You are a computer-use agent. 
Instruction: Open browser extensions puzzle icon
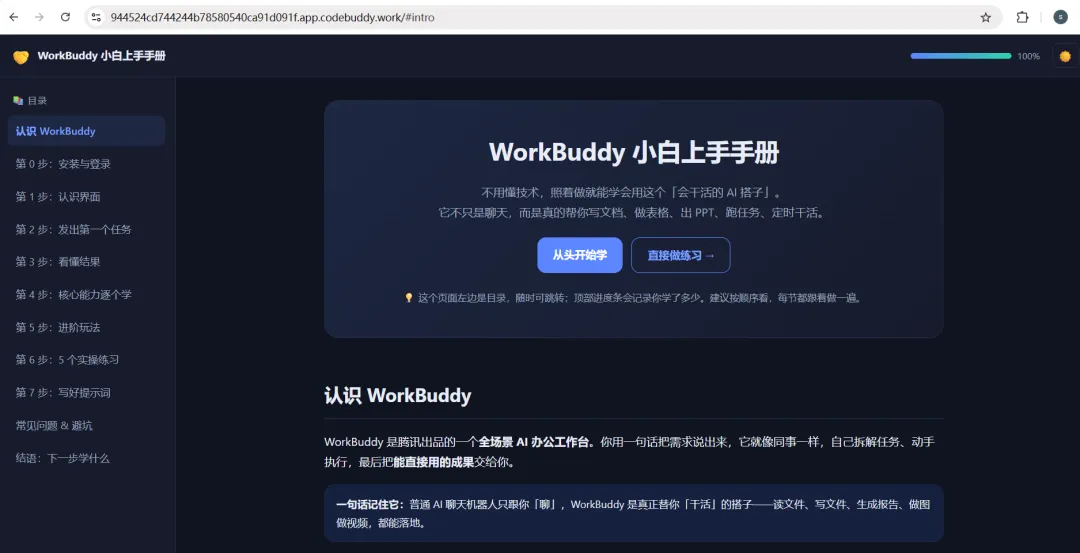pyautogui.click(x=1023, y=17)
